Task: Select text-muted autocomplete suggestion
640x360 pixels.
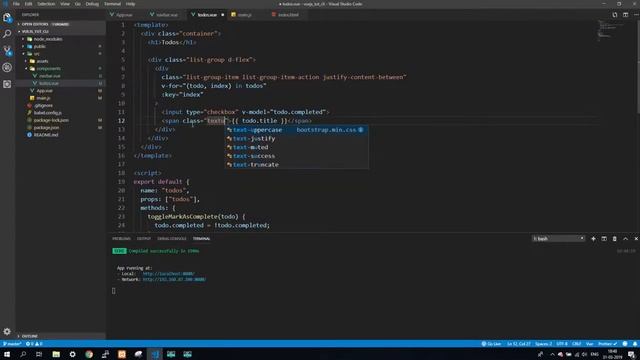Action: (297, 147)
